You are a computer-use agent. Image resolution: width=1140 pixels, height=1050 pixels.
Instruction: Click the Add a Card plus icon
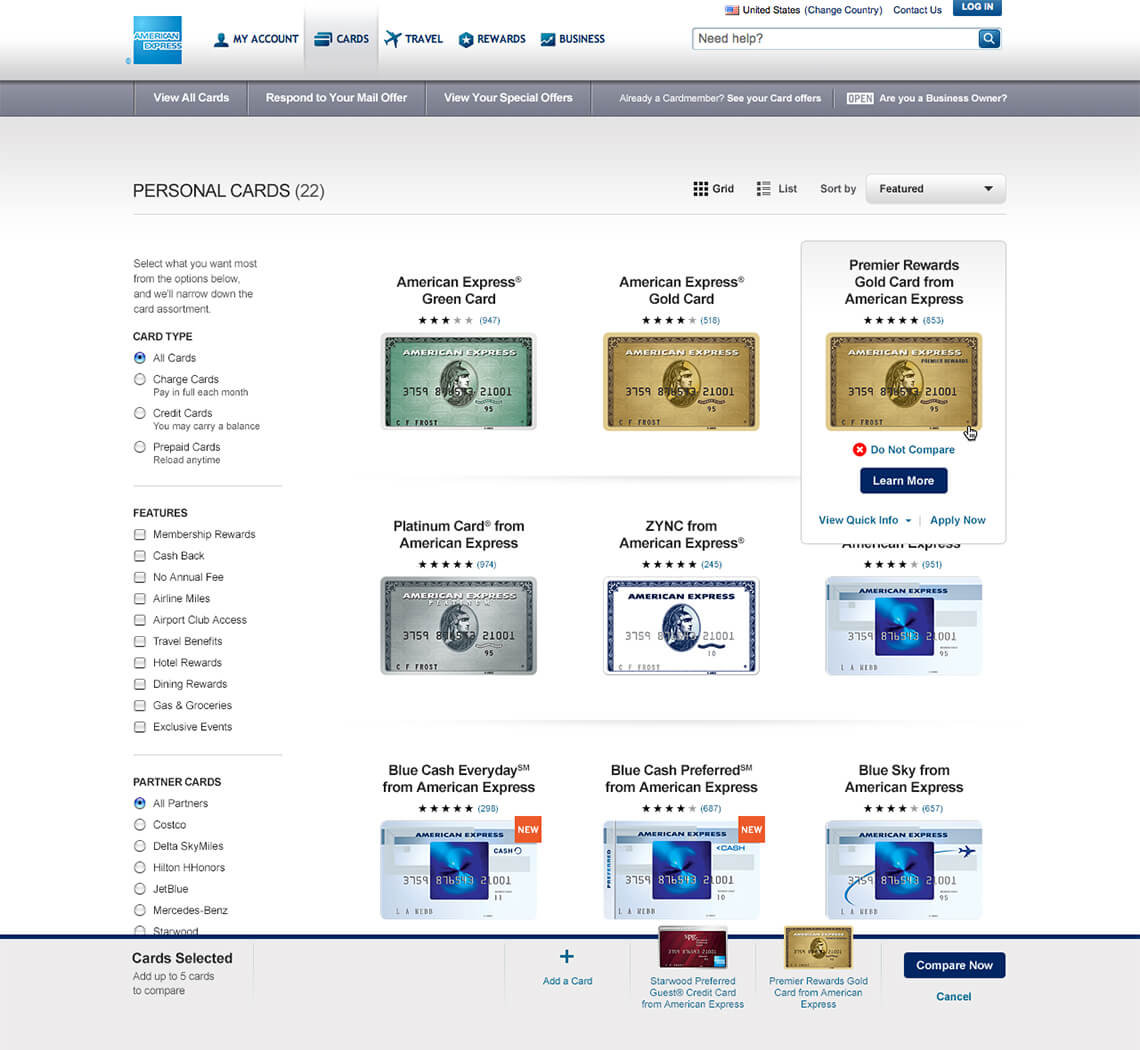(x=567, y=957)
